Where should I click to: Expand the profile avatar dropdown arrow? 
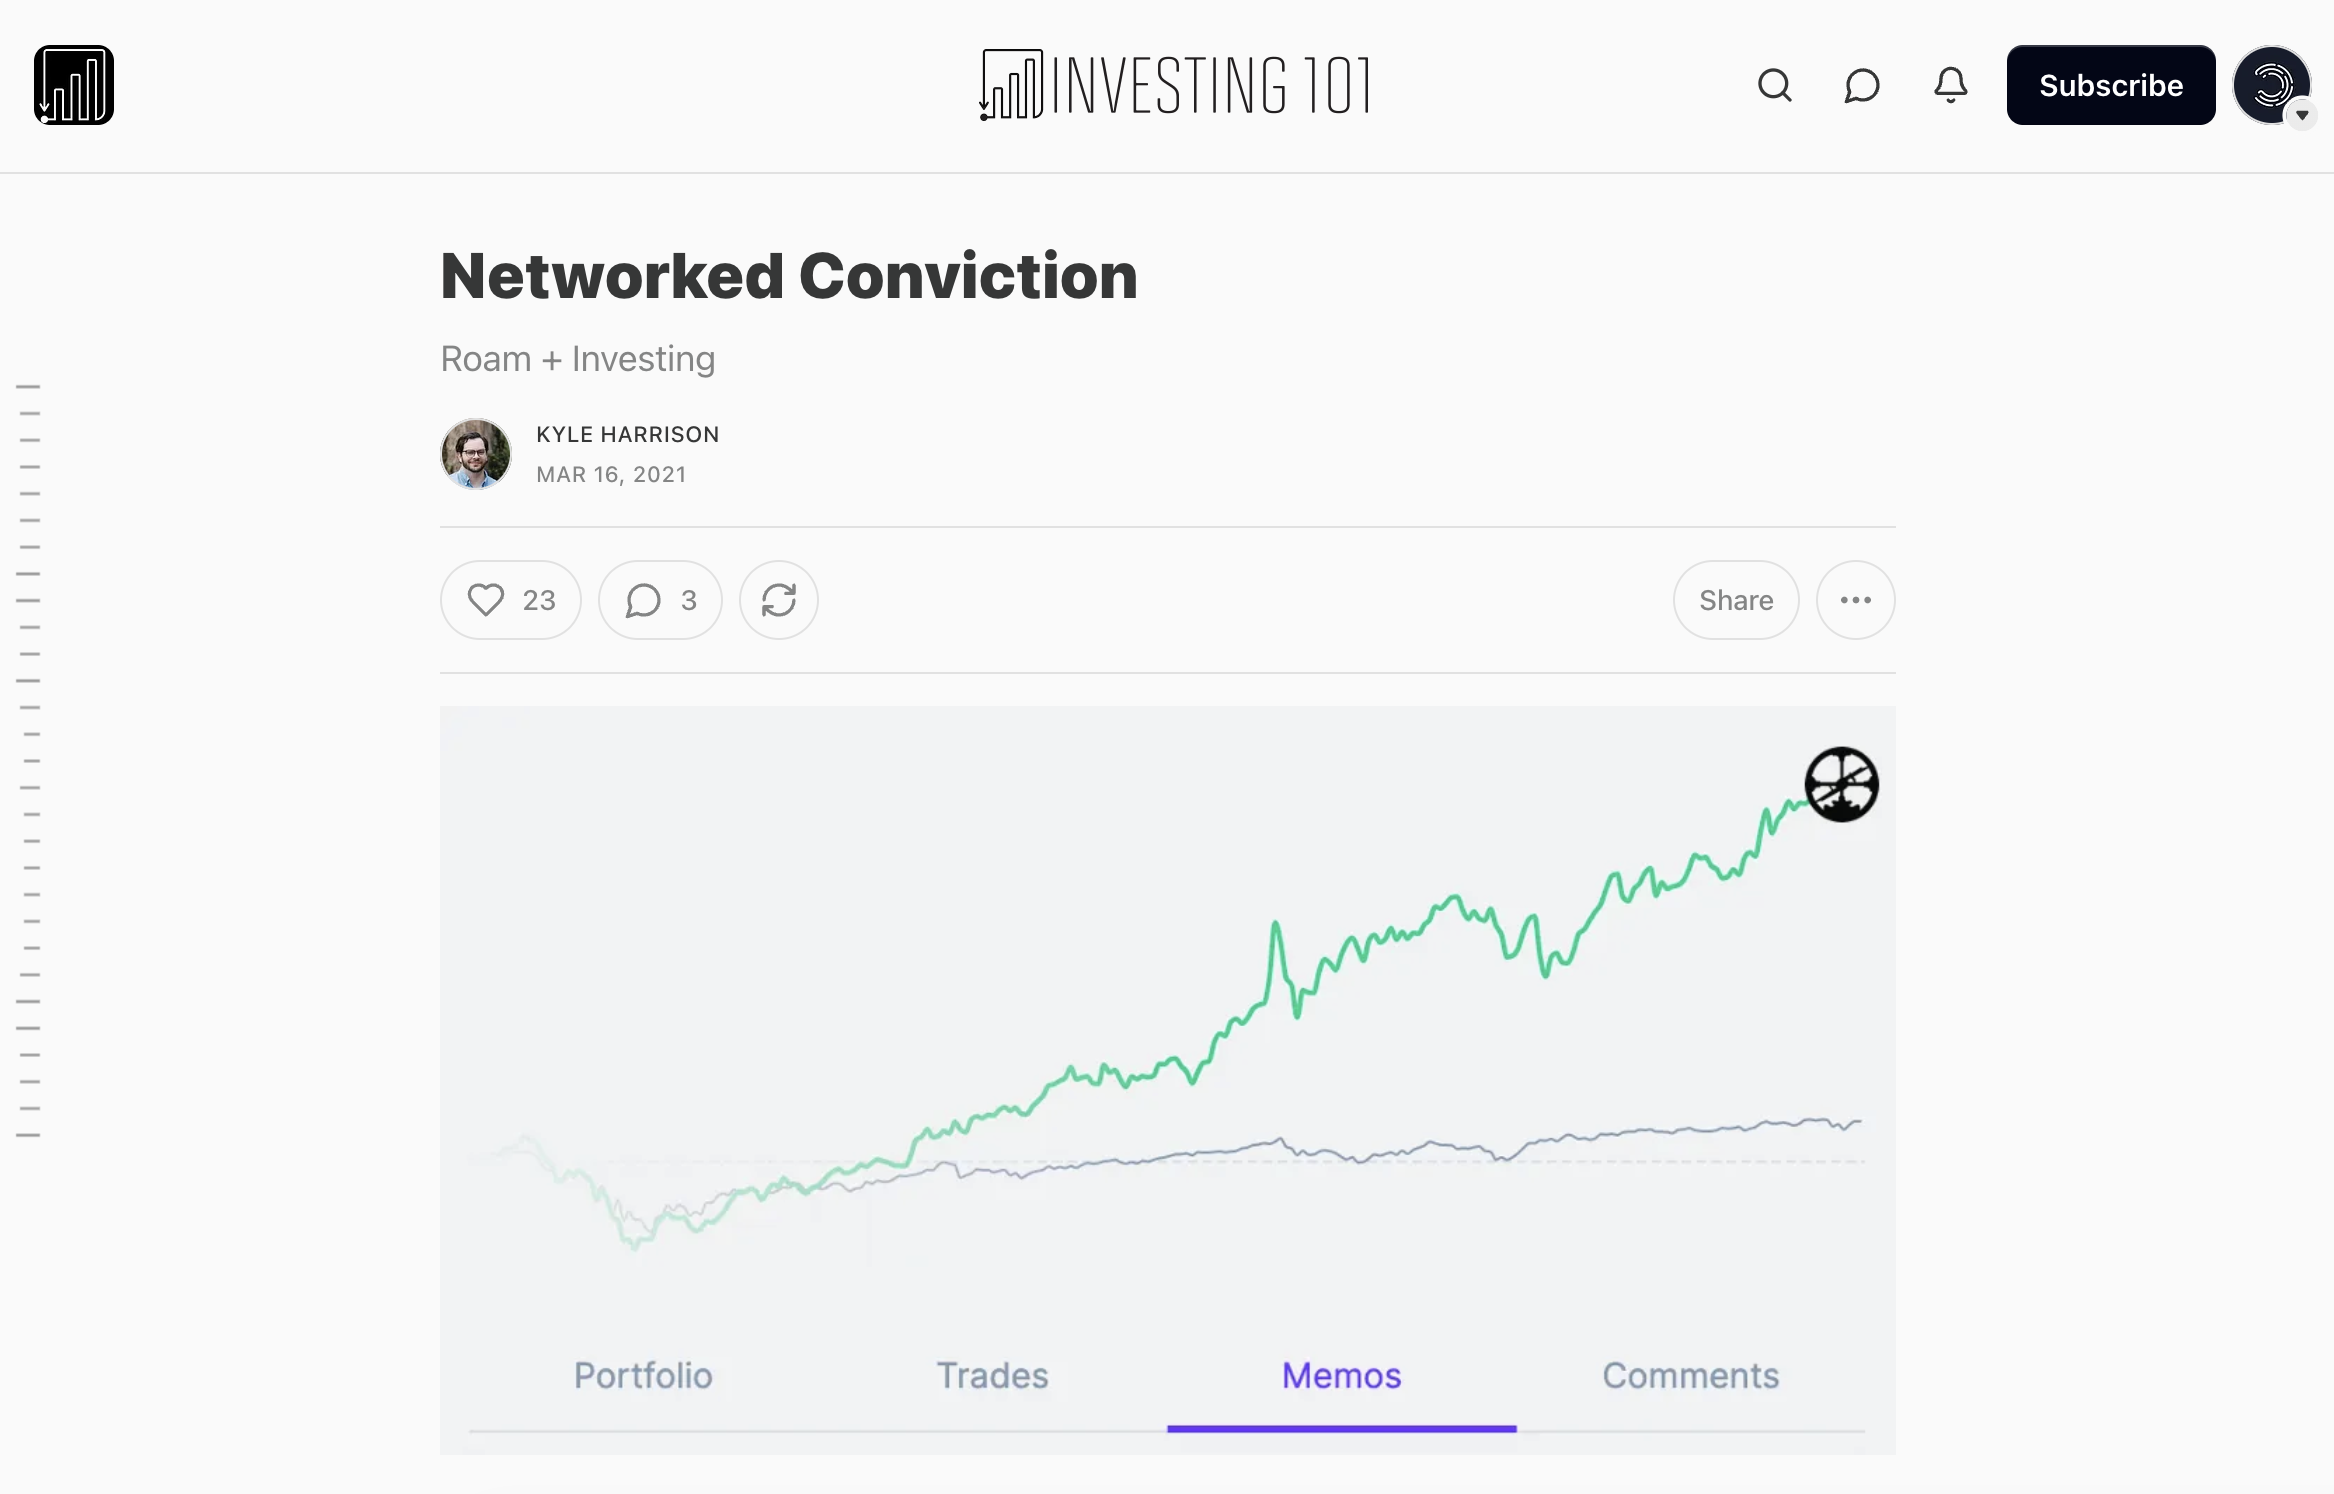(2303, 117)
